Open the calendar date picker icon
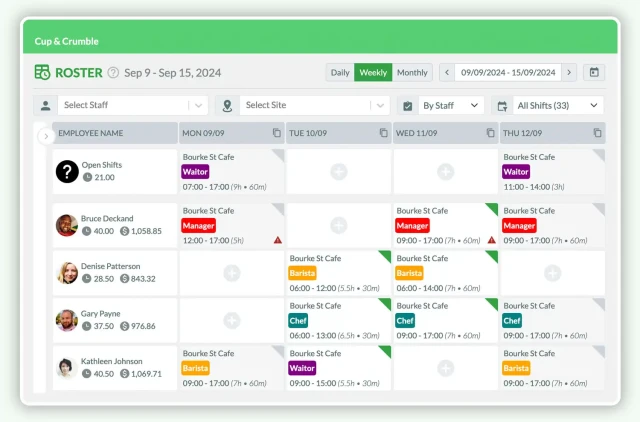The height and width of the screenshot is (422, 640). tap(594, 73)
